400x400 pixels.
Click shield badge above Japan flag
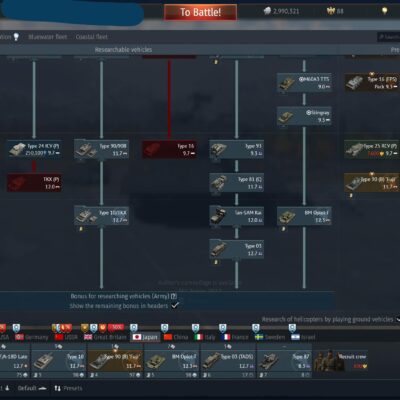133,328
